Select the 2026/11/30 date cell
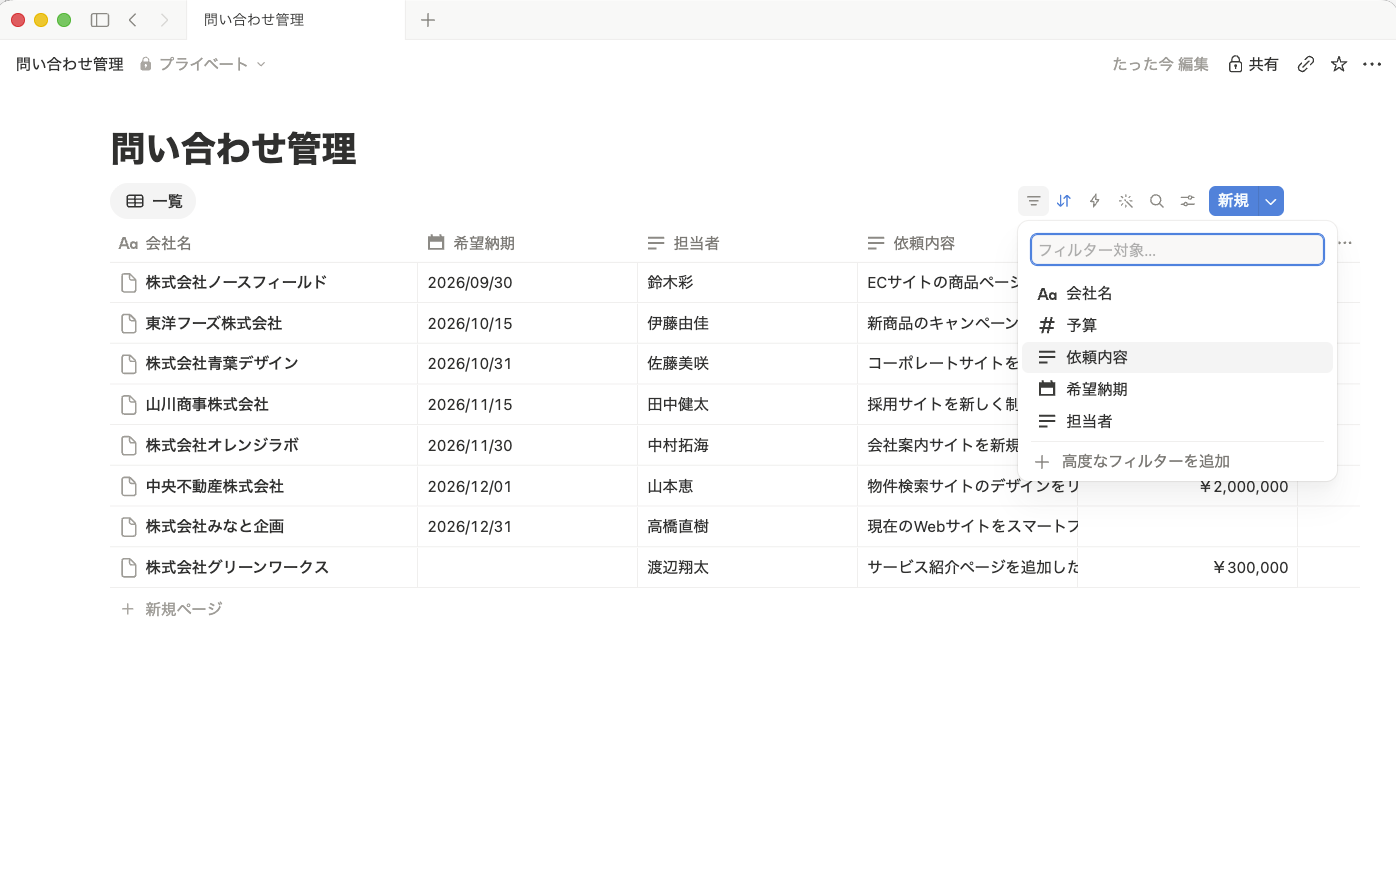This screenshot has height=892, width=1396. coord(527,445)
